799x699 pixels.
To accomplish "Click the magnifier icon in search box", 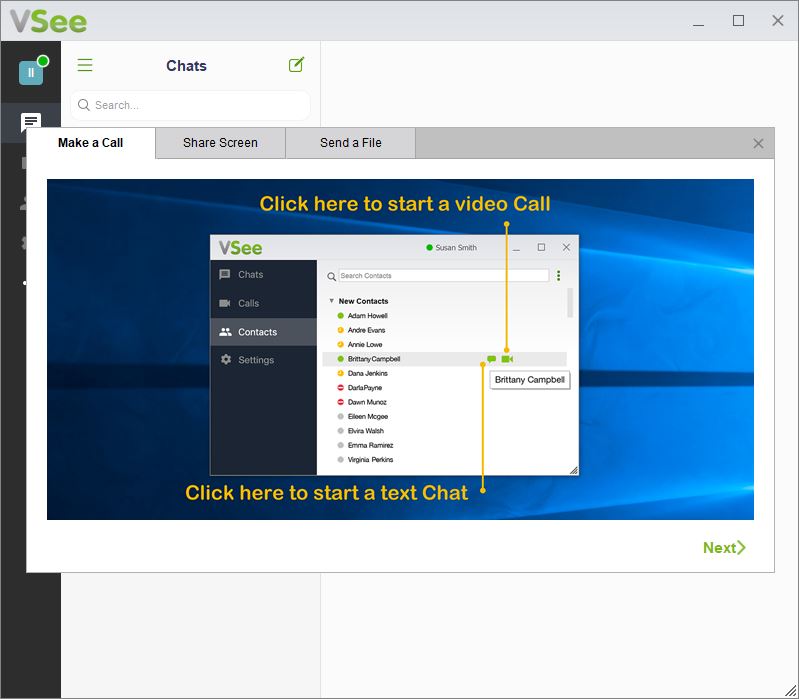I will 84,105.
